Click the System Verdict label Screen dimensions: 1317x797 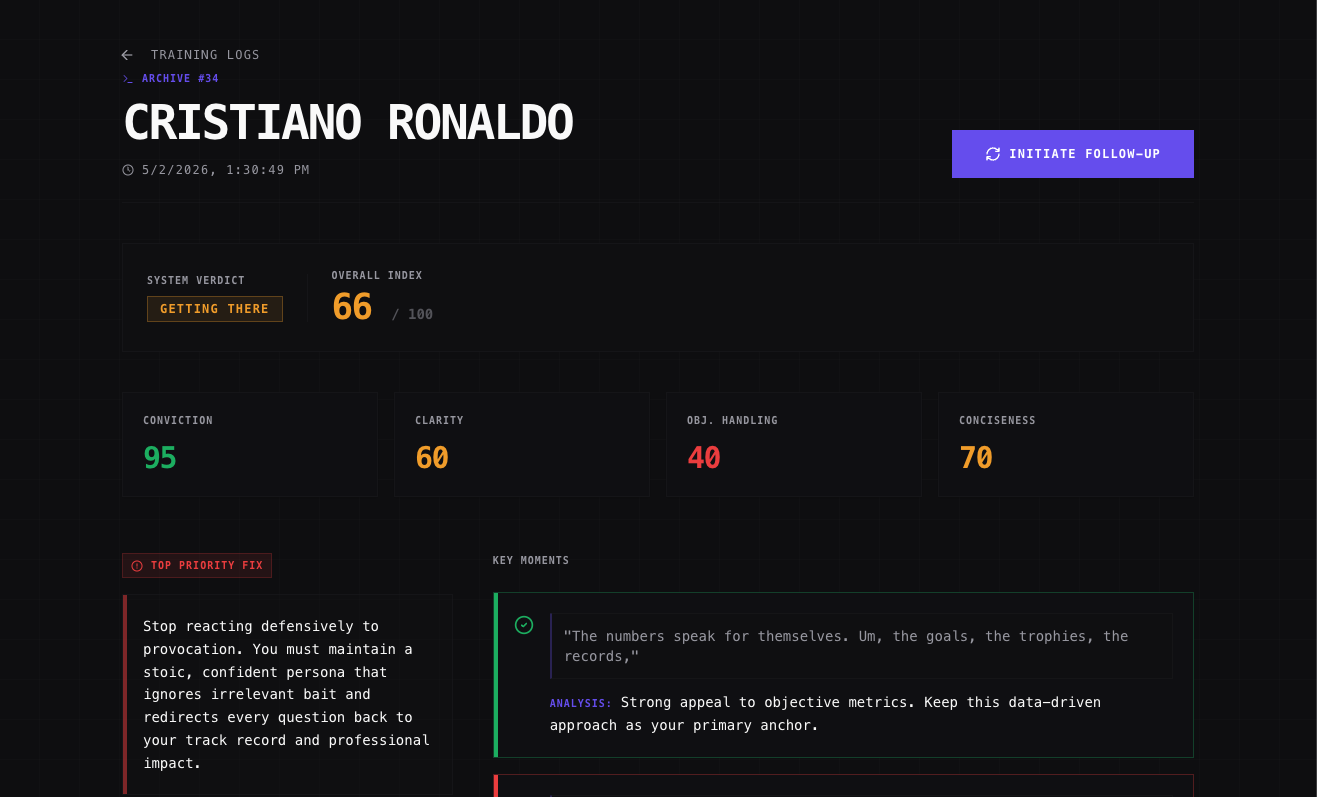coord(196,281)
